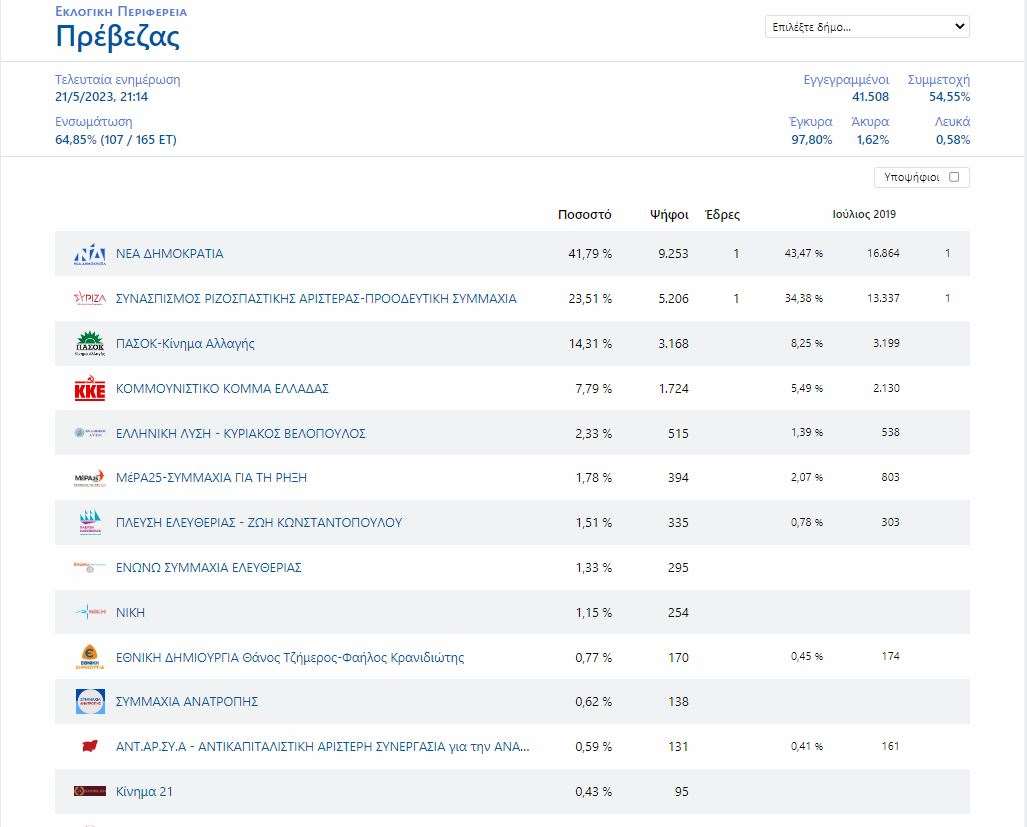Click the 64,85% (107 / 165 ET) value
The image size is (1027, 827).
point(116,139)
